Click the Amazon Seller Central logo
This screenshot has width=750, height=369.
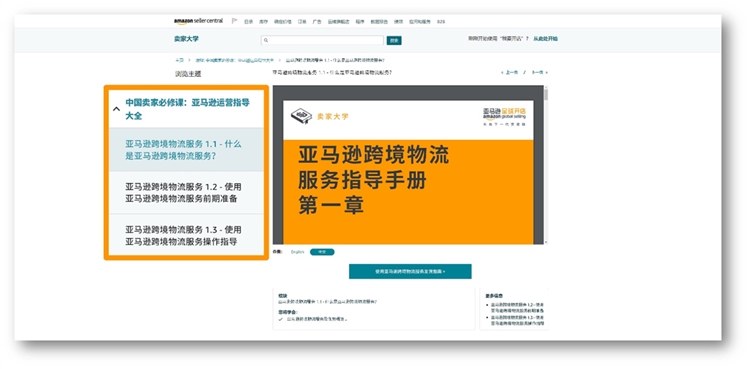(198, 21)
